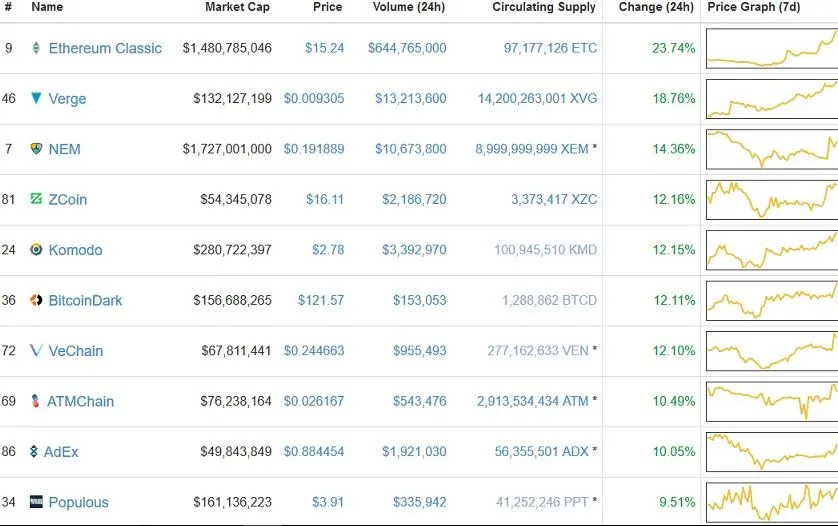Click supply 56,355,501 ADX

pyautogui.click(x=541, y=452)
